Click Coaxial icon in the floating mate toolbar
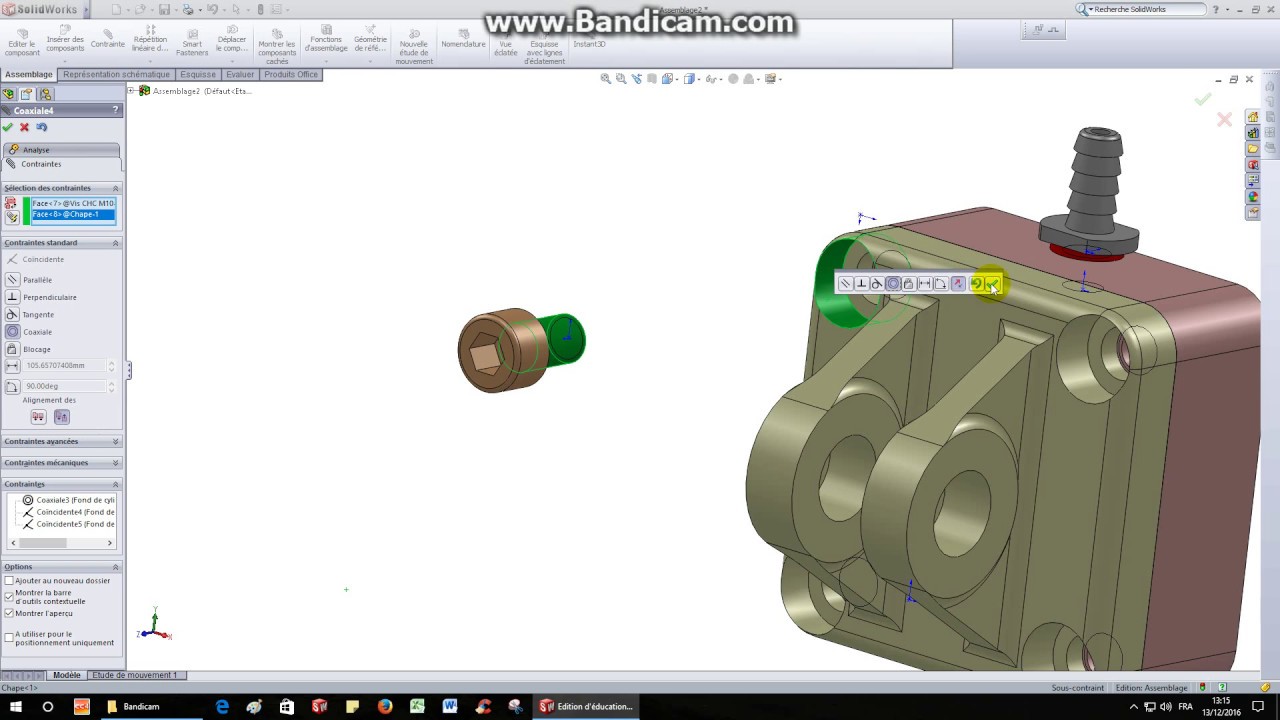The height and width of the screenshot is (720, 1280). pyautogui.click(x=893, y=284)
